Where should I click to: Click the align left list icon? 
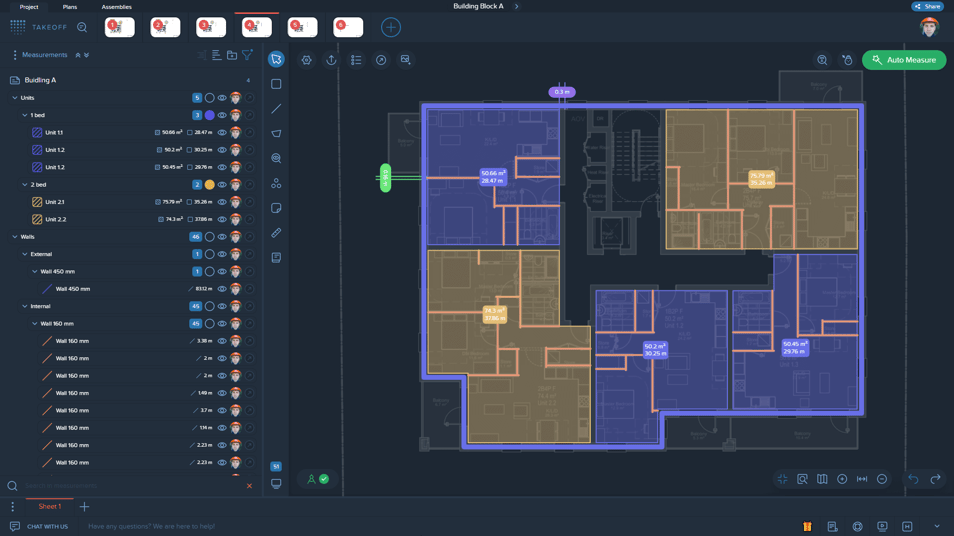tap(217, 55)
